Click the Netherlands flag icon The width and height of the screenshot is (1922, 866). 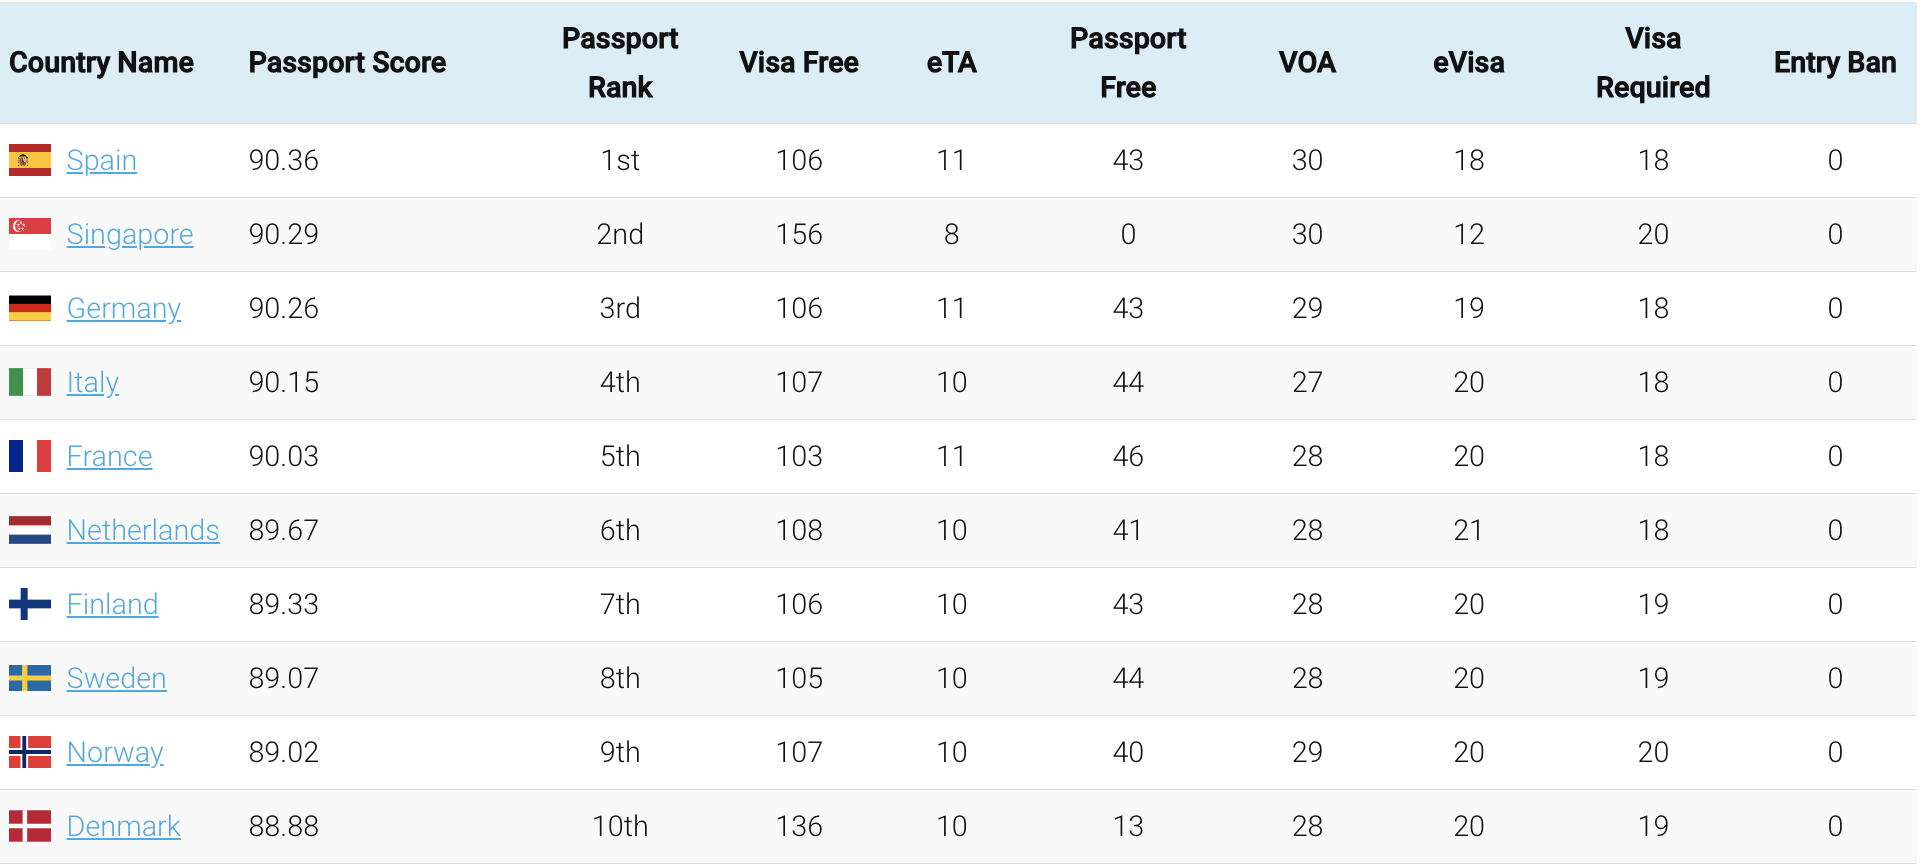[x=30, y=530]
